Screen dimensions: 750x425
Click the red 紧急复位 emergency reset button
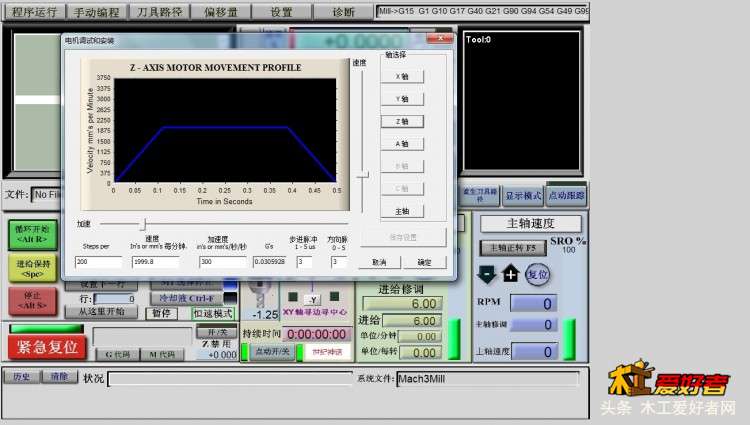47,347
